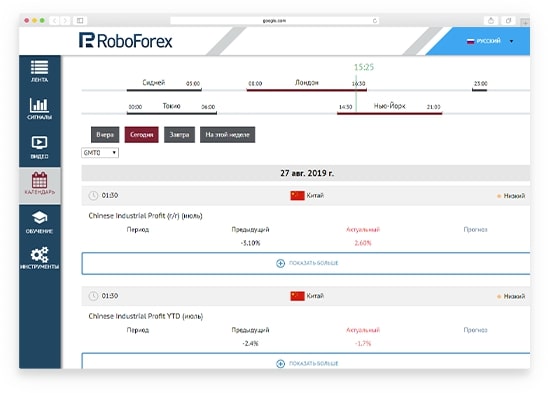Click Низкий importance on first event
The height and width of the screenshot is (393, 548).
pos(511,196)
